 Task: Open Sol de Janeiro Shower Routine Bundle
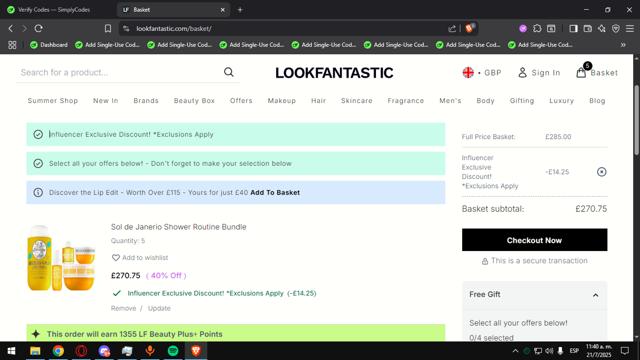point(178,227)
